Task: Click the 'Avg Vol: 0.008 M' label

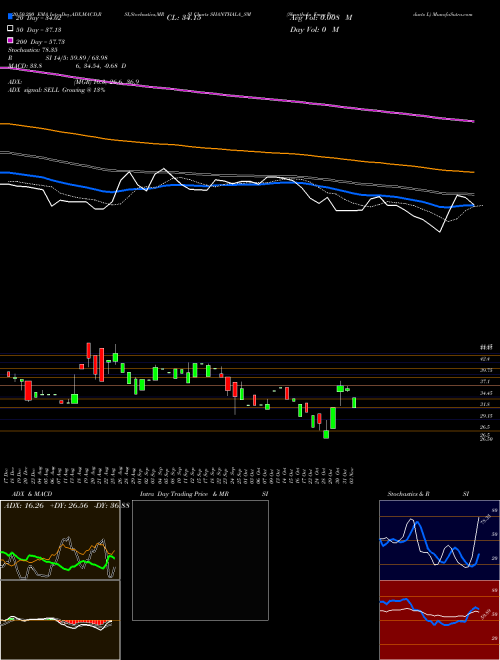Action: pyautogui.click(x=321, y=18)
